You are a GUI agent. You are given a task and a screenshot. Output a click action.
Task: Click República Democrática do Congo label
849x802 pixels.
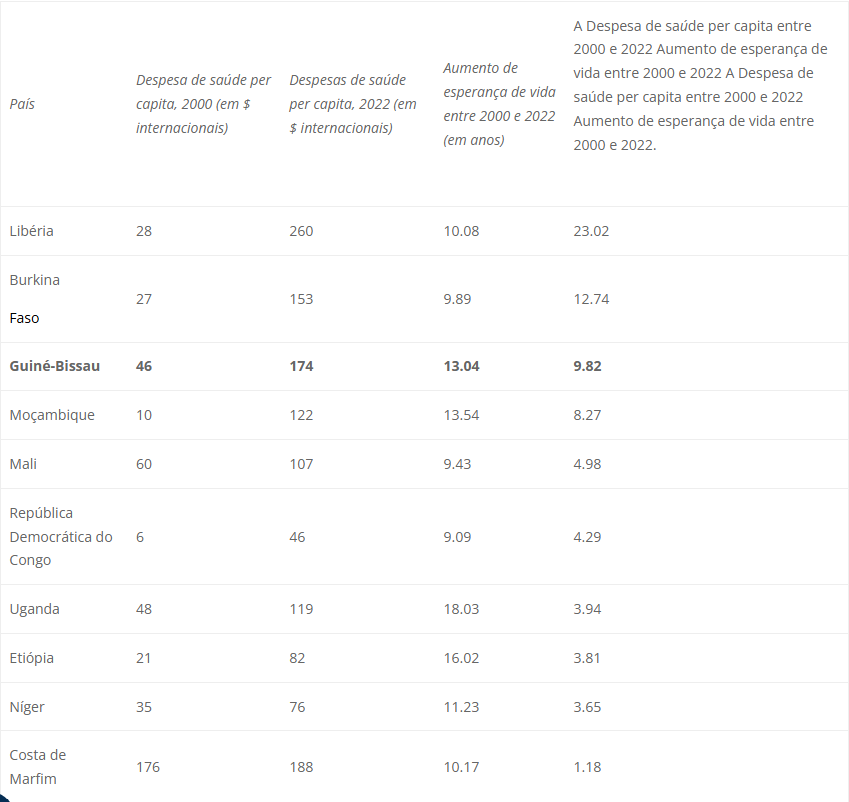61,537
